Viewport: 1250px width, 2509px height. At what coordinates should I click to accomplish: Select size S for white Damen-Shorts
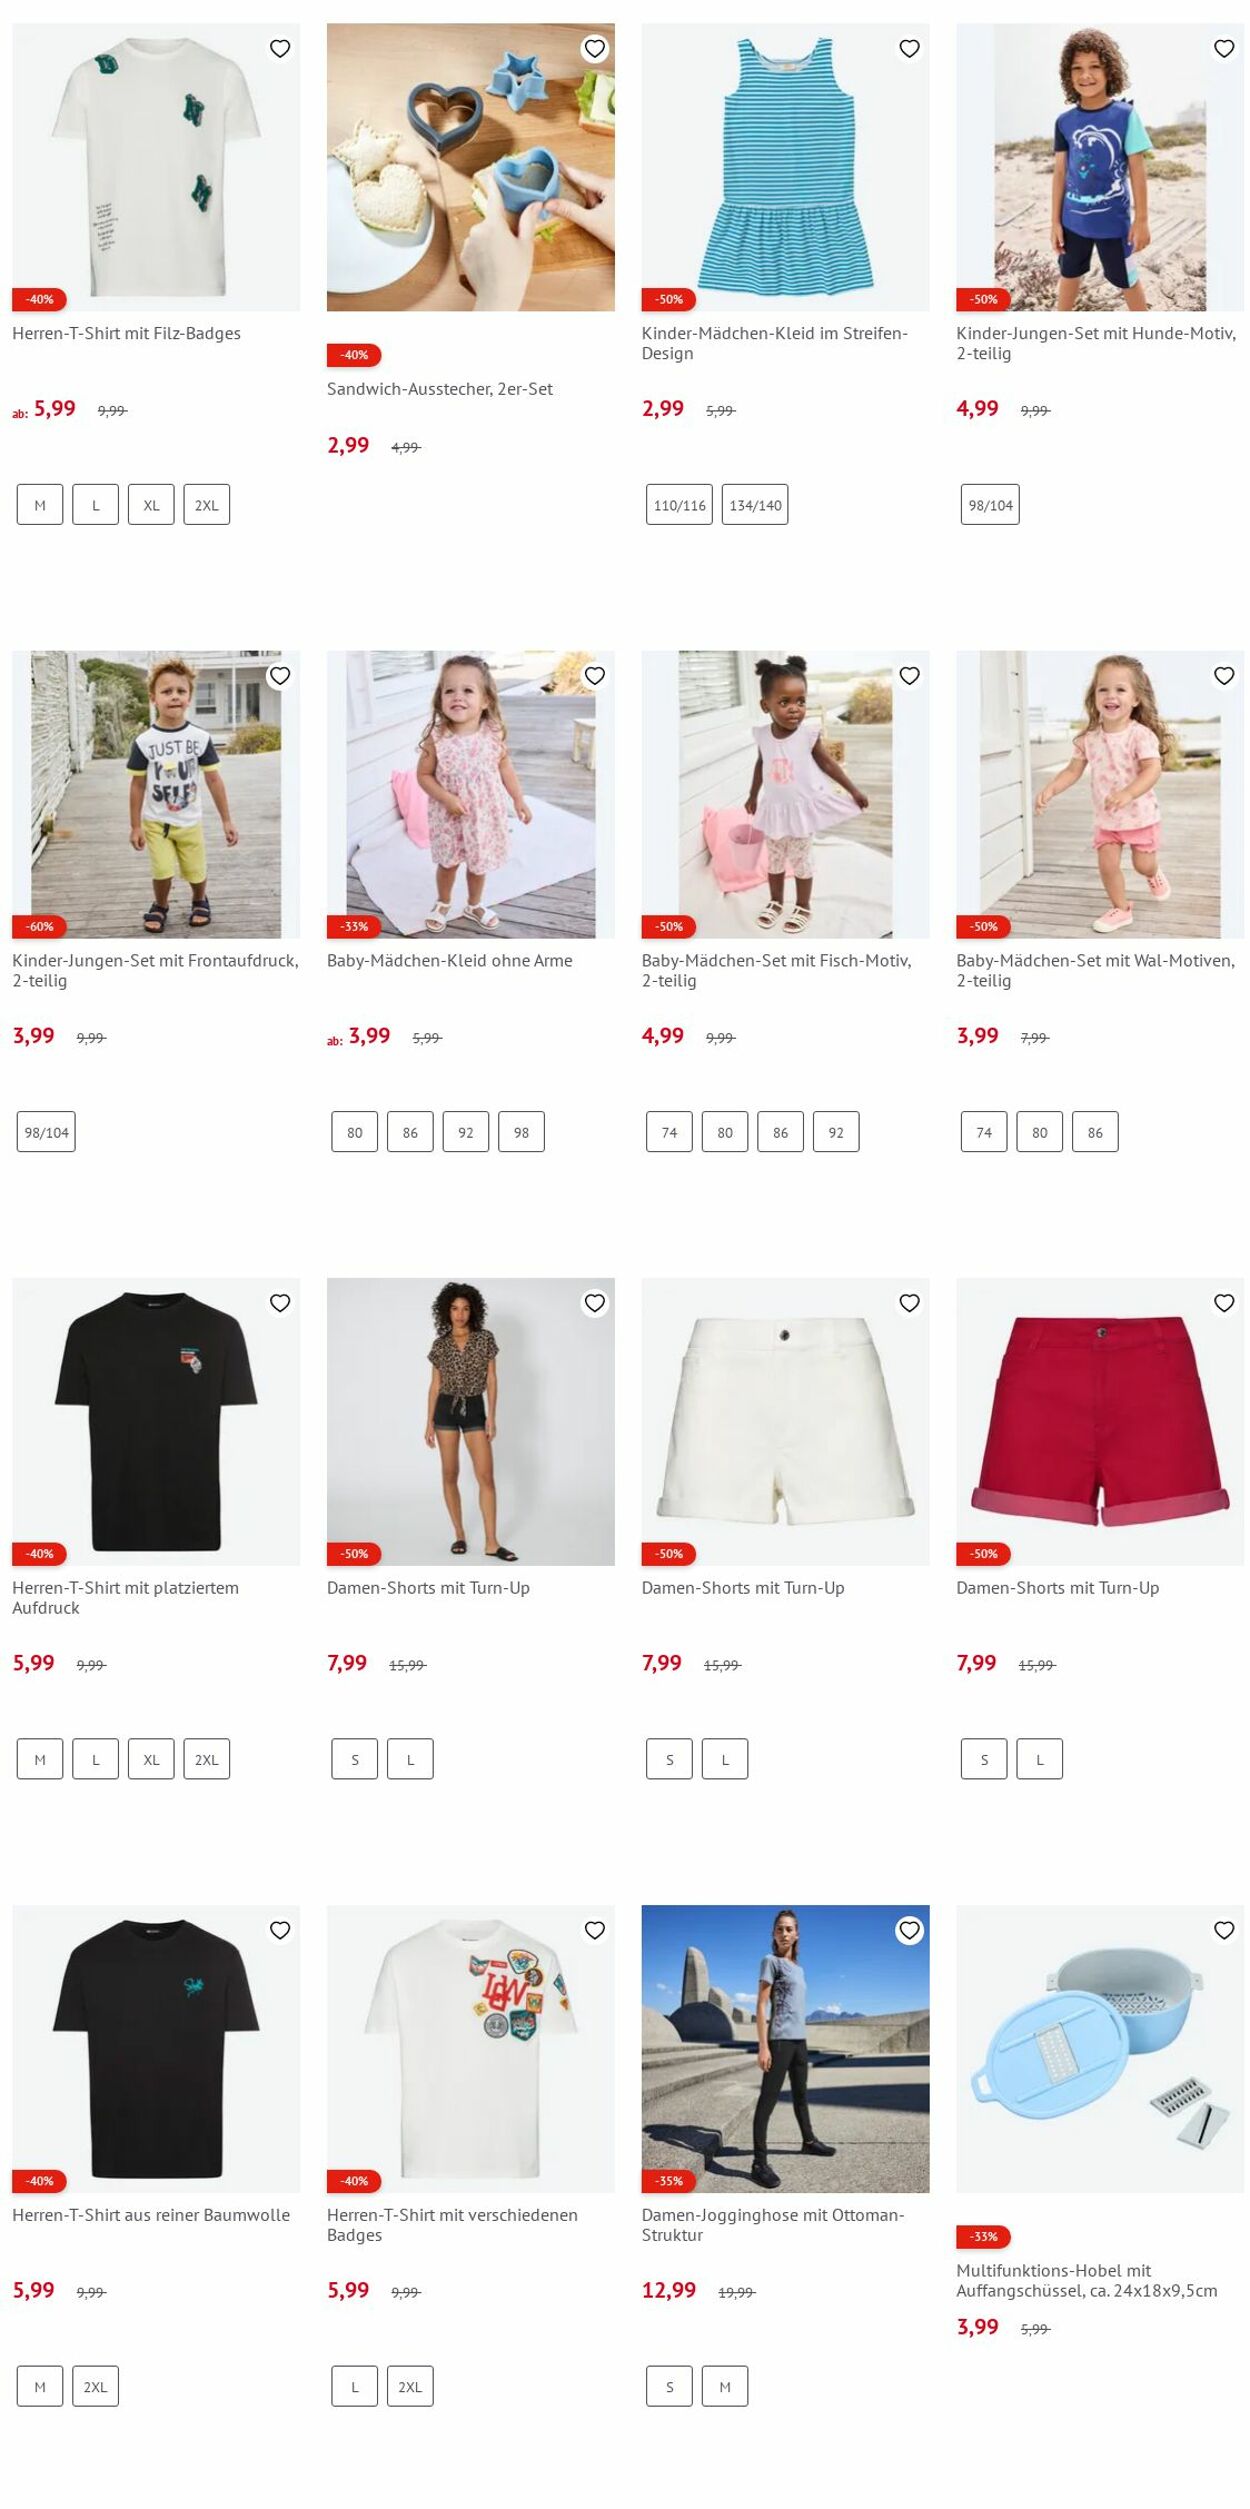(670, 1759)
